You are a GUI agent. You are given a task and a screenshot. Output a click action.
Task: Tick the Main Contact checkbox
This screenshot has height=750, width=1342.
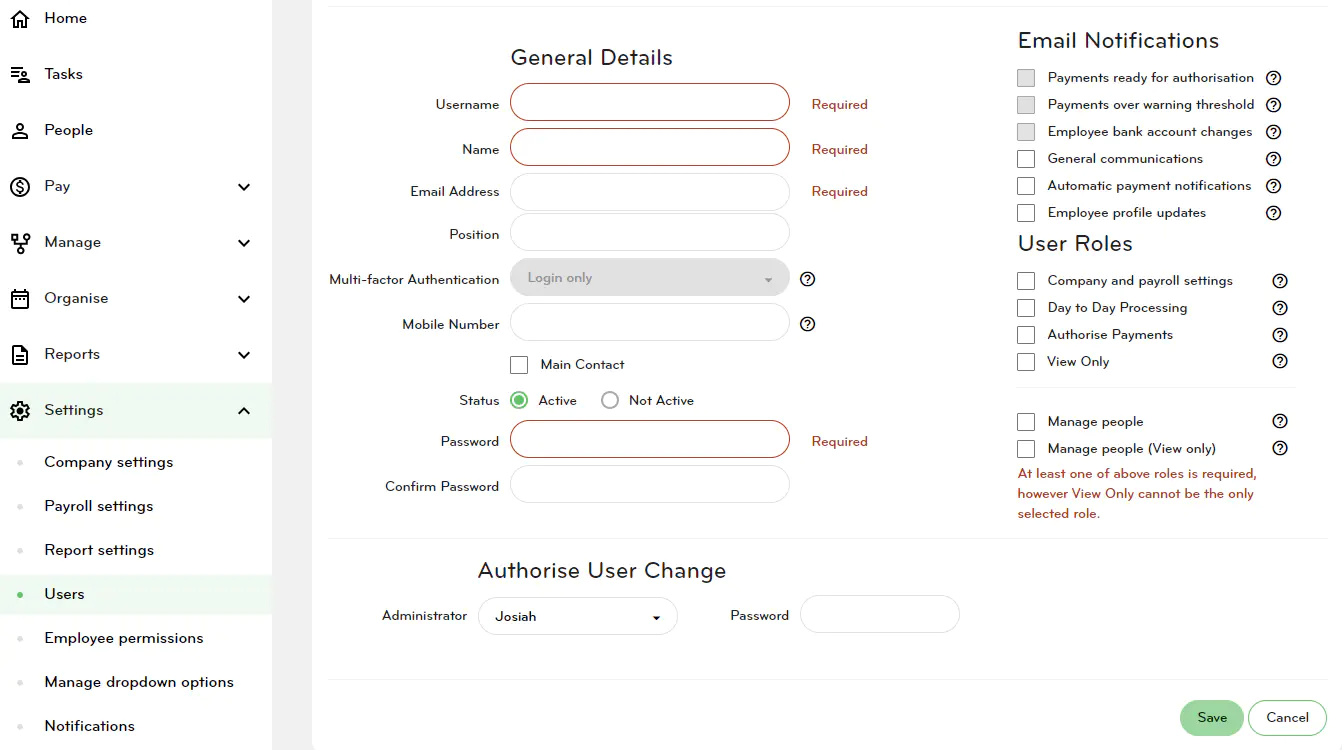coord(519,365)
